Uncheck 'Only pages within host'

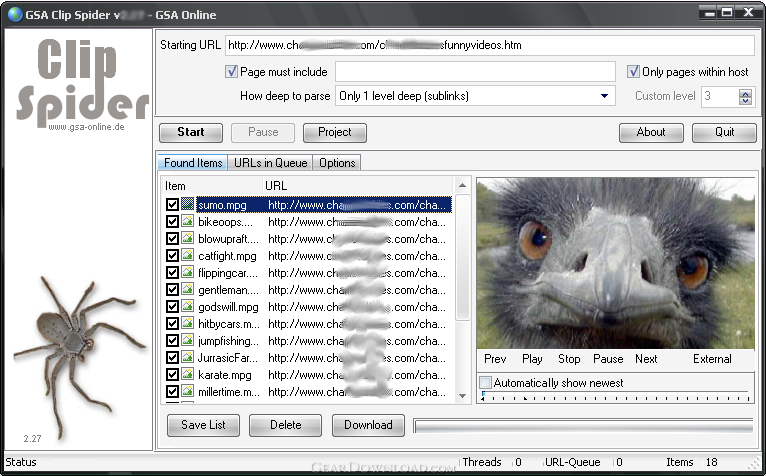pos(634,72)
